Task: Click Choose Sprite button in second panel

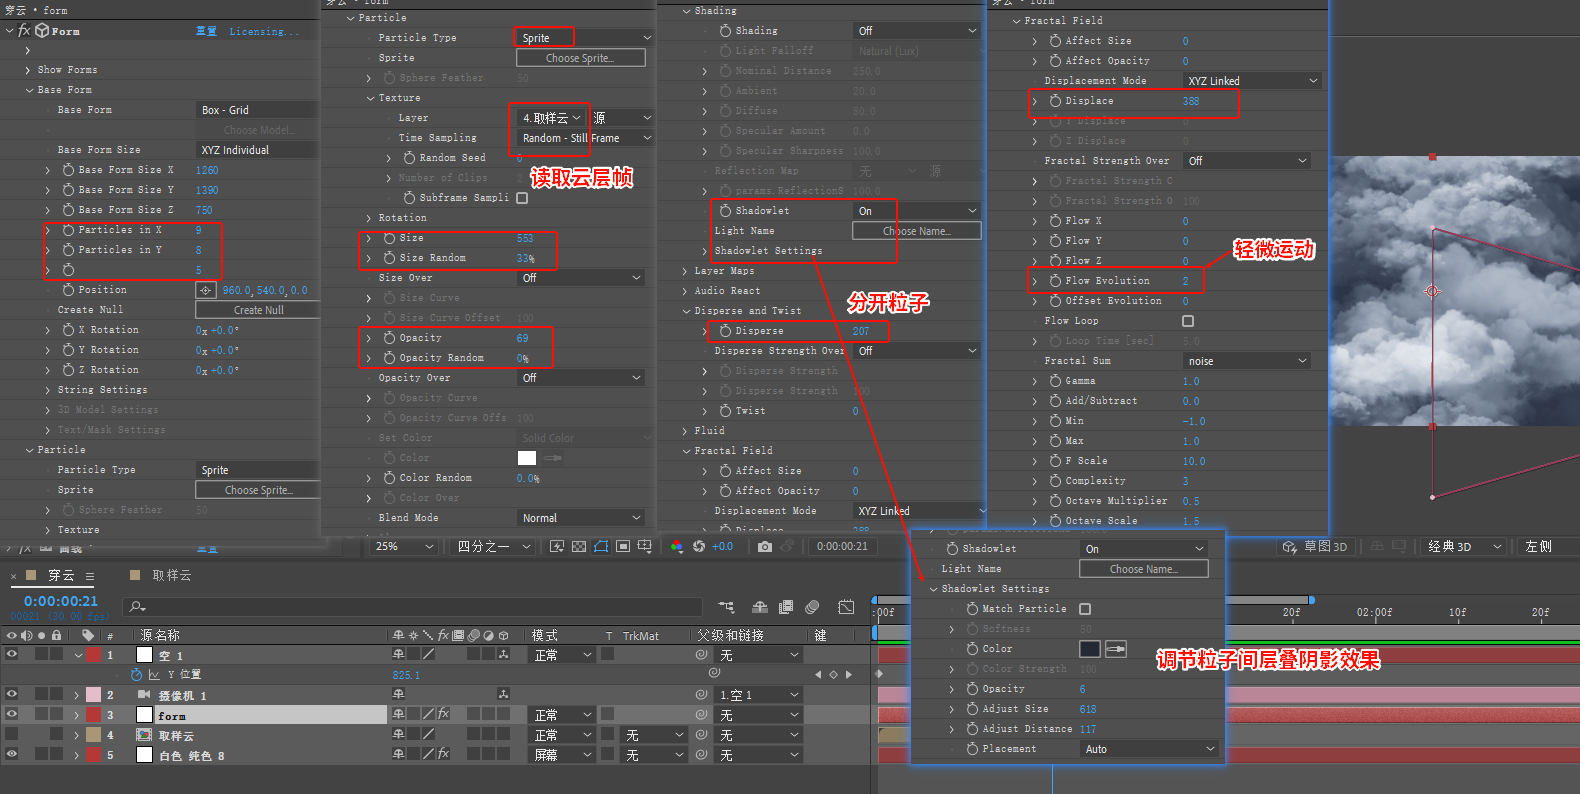Action: click(580, 58)
